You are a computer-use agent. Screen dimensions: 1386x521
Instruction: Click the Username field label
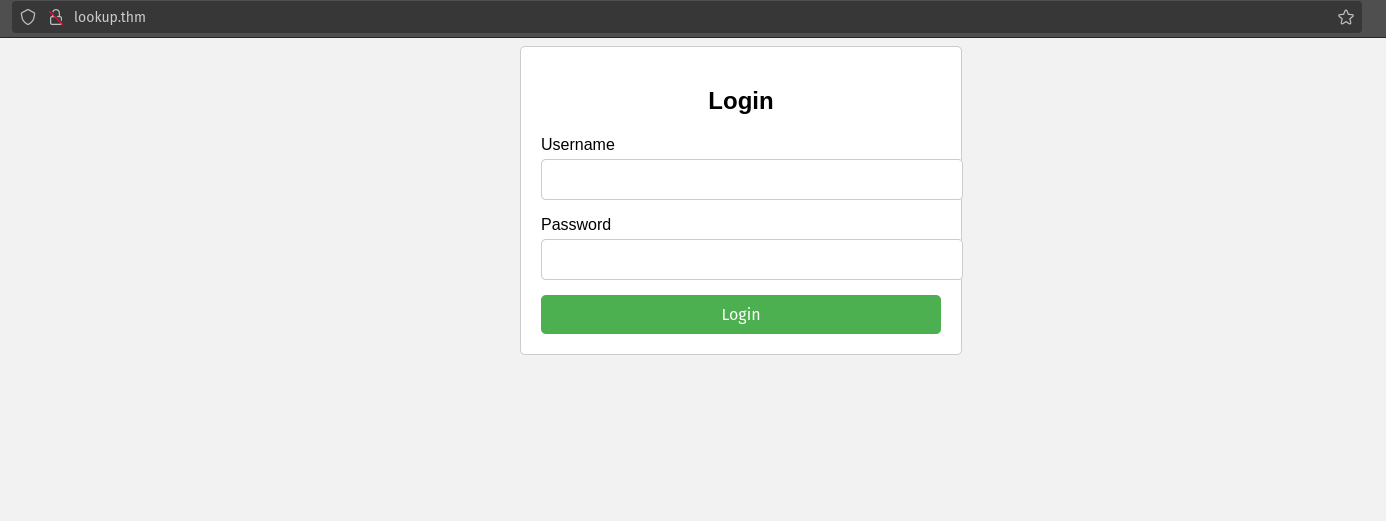(577, 145)
